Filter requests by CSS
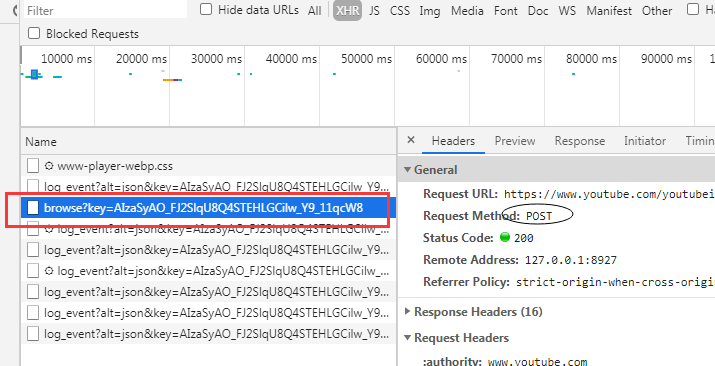This screenshot has height=366, width=715. pos(399,10)
